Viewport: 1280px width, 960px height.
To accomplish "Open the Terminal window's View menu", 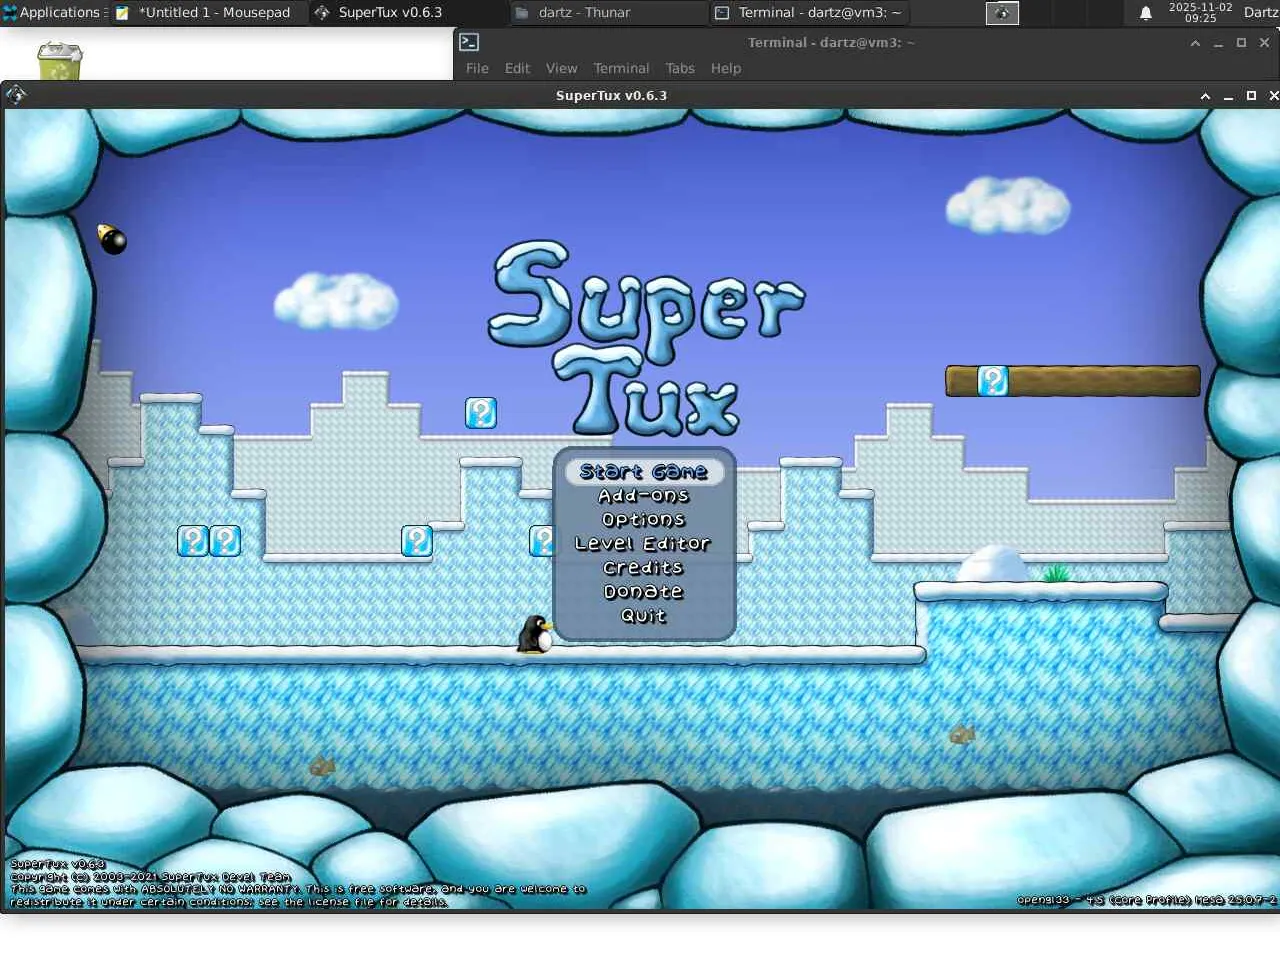I will [x=561, y=68].
